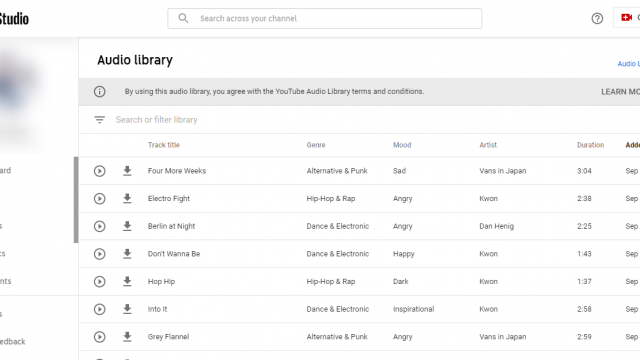640x360 pixels.
Task: Focus the Search across your channel field
Action: click(324, 18)
